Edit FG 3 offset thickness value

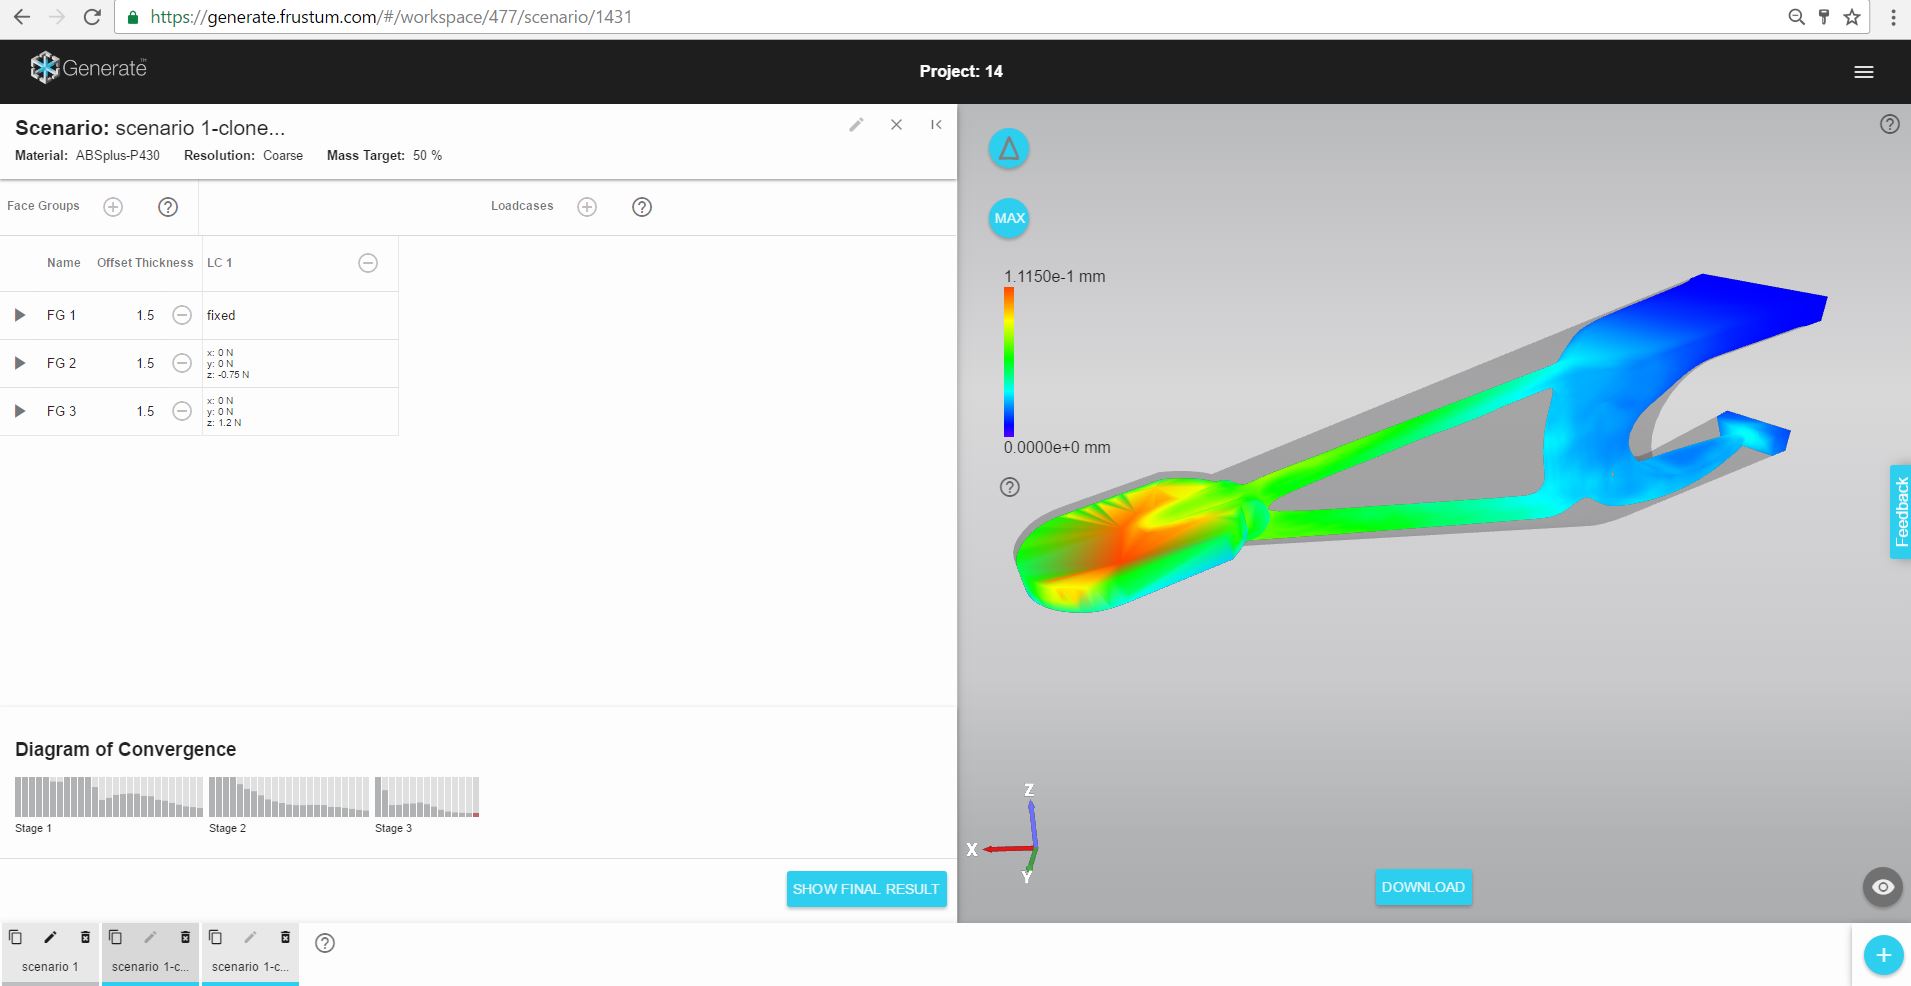point(146,411)
